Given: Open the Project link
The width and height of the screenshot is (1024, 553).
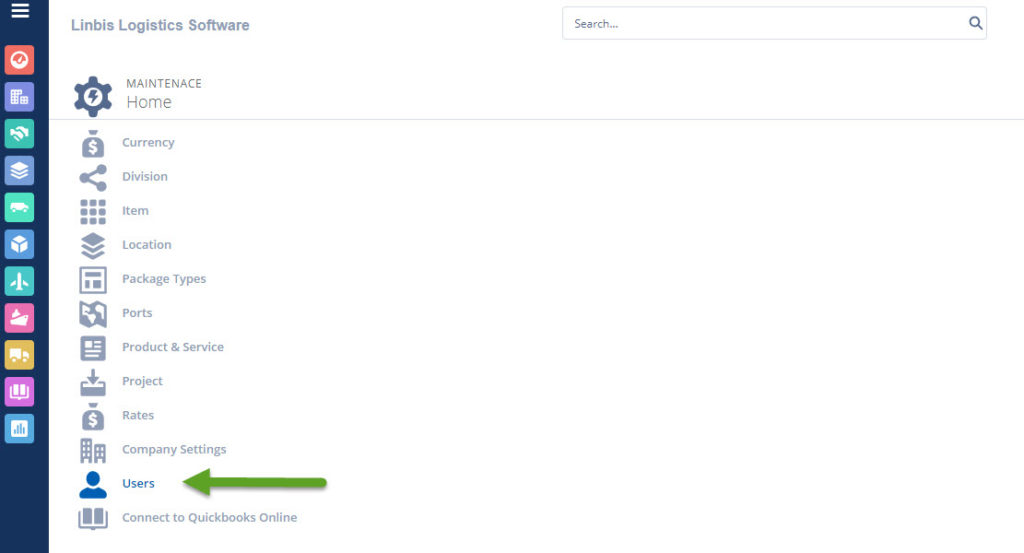Looking at the screenshot, I should coord(142,381).
